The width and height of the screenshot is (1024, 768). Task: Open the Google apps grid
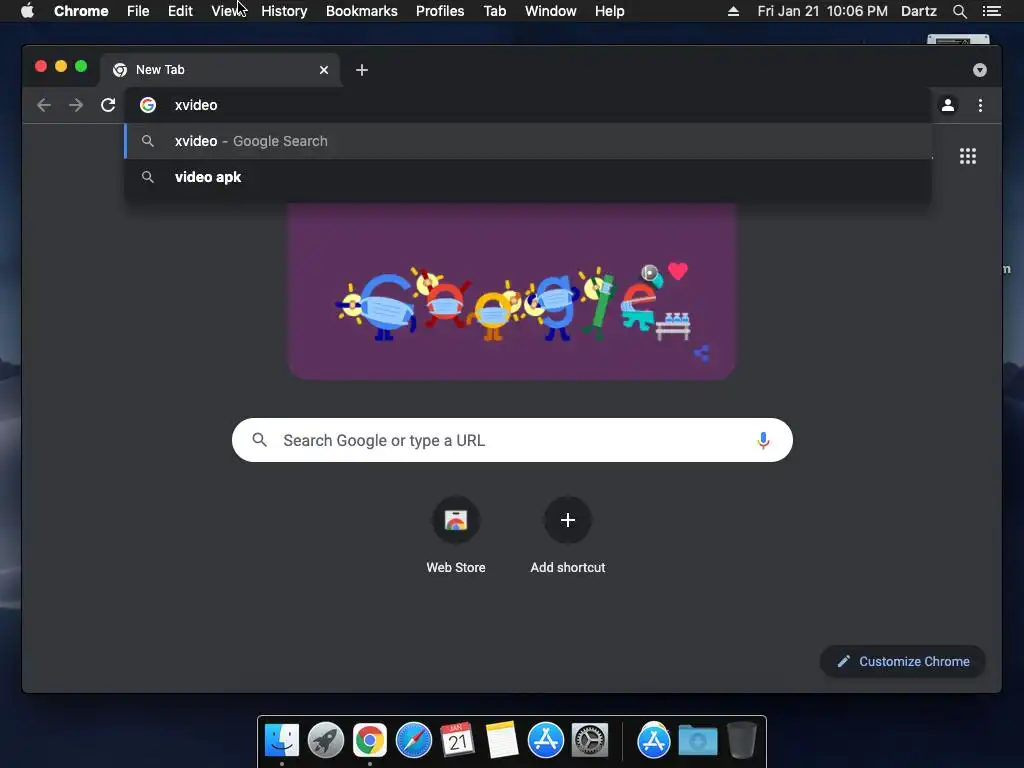tap(968, 156)
